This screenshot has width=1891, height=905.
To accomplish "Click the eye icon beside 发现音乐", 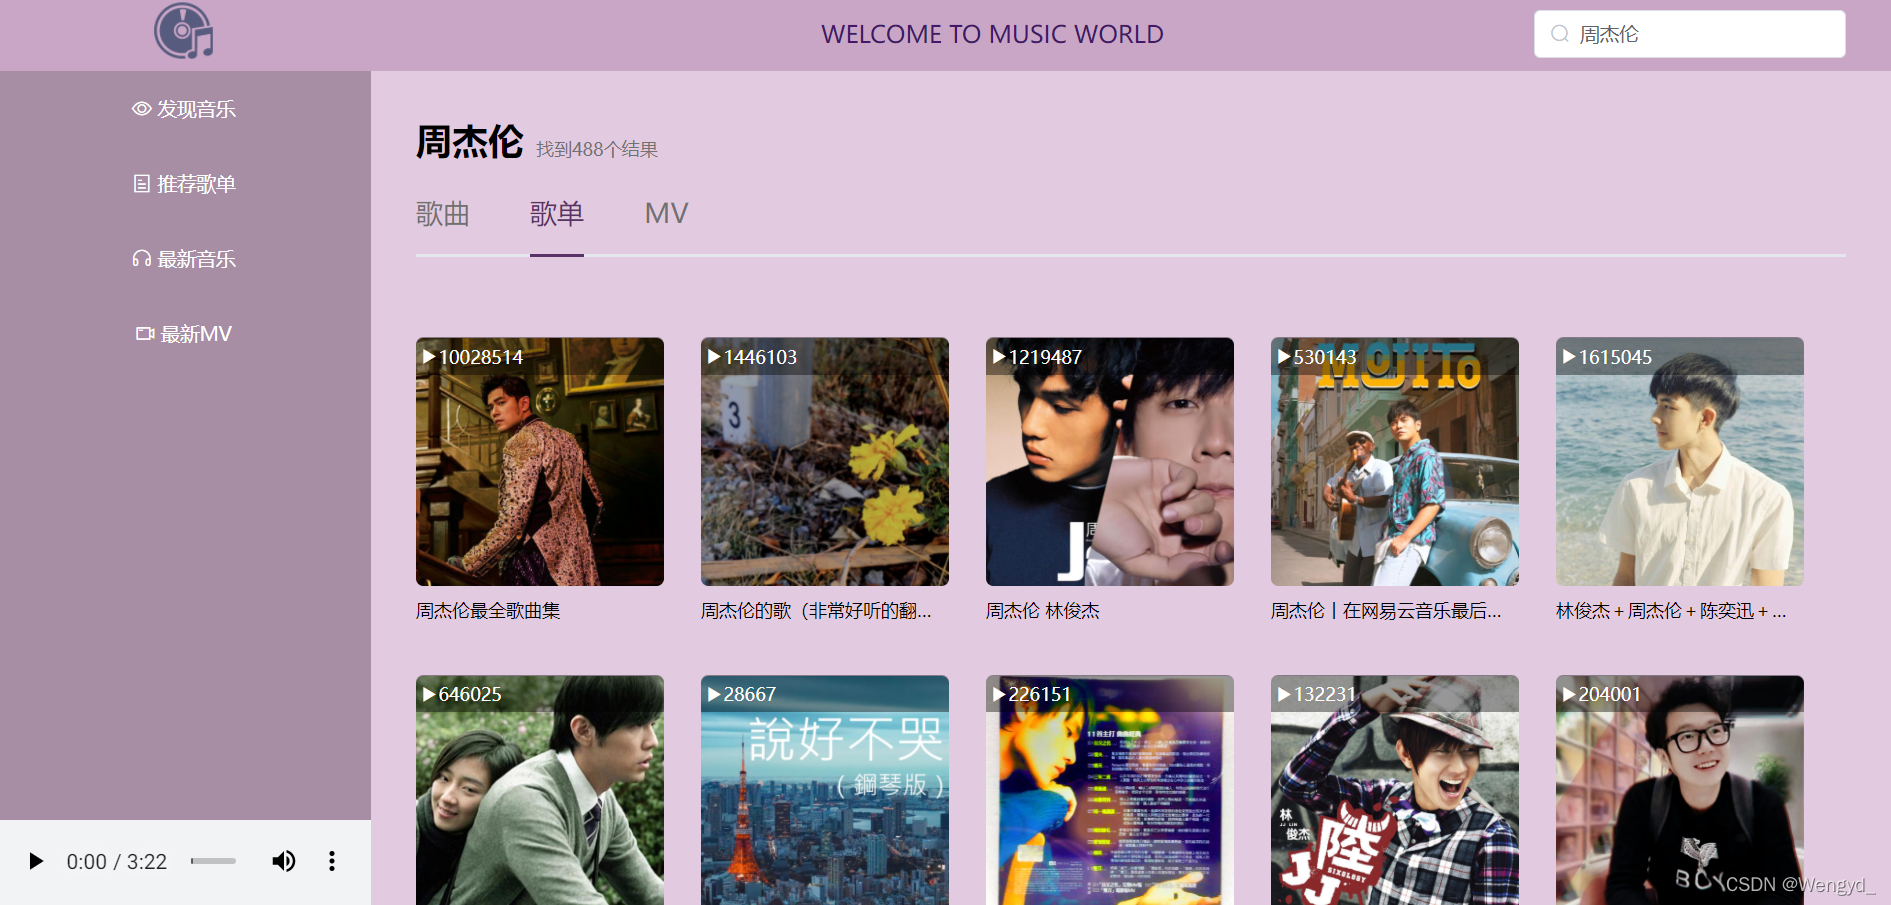I will 141,109.
